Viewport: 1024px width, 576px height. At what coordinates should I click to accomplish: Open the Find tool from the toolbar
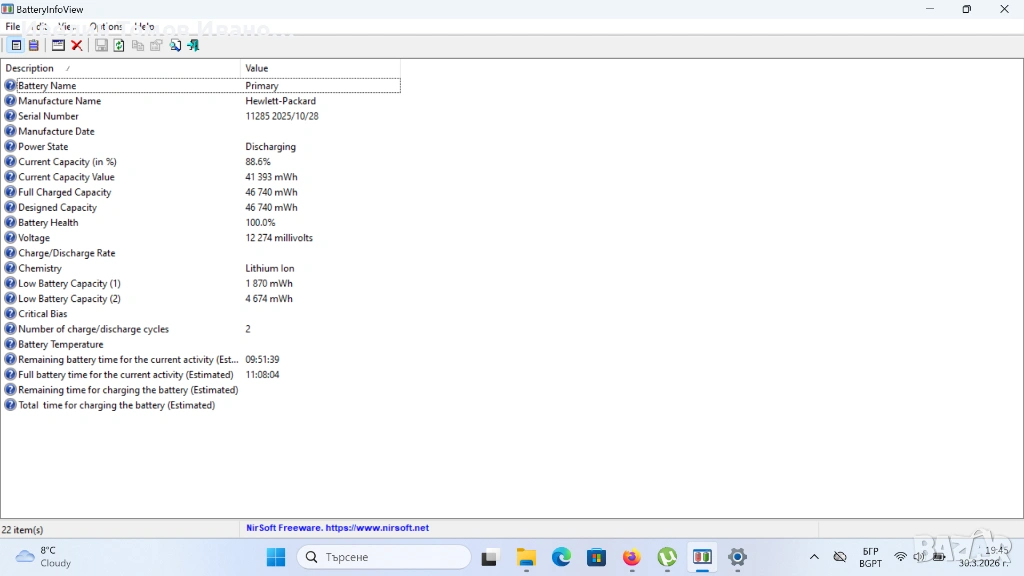(175, 45)
